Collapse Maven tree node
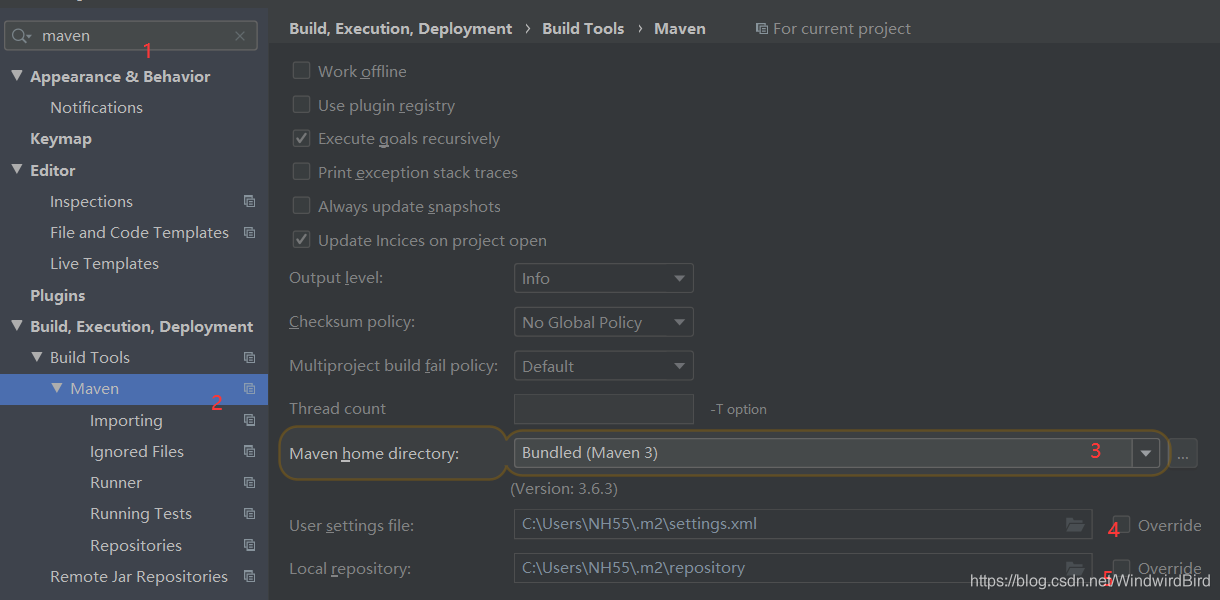1220x600 pixels. tap(57, 388)
